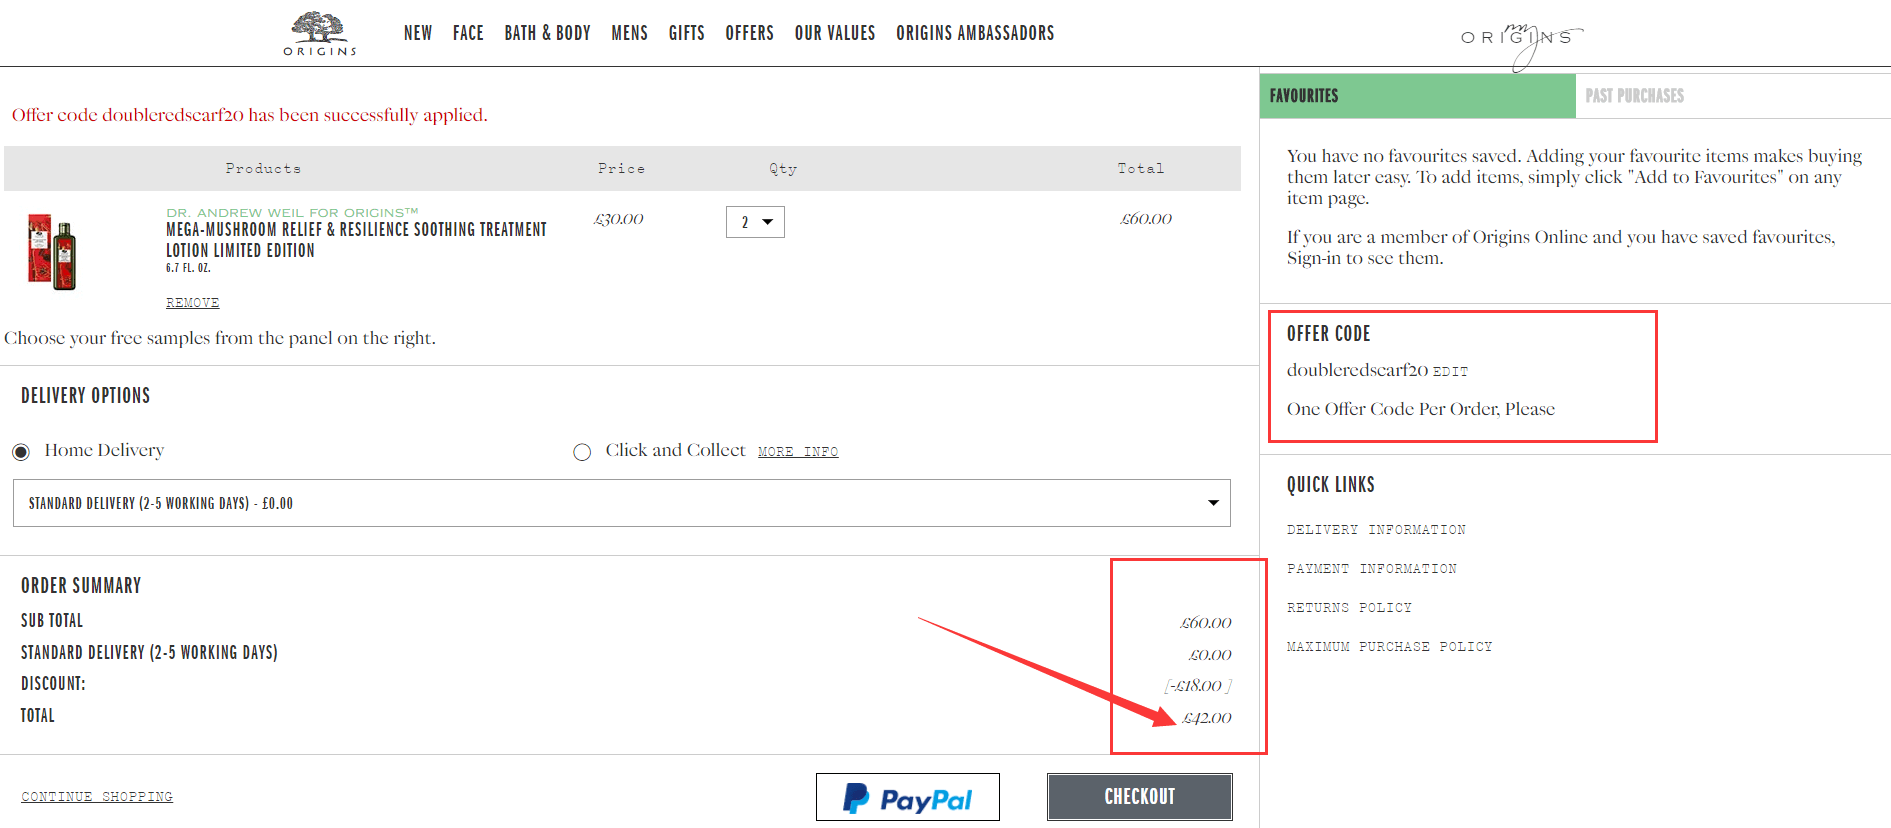Open the BATH & BODY menu
The image size is (1891, 828).
[547, 33]
